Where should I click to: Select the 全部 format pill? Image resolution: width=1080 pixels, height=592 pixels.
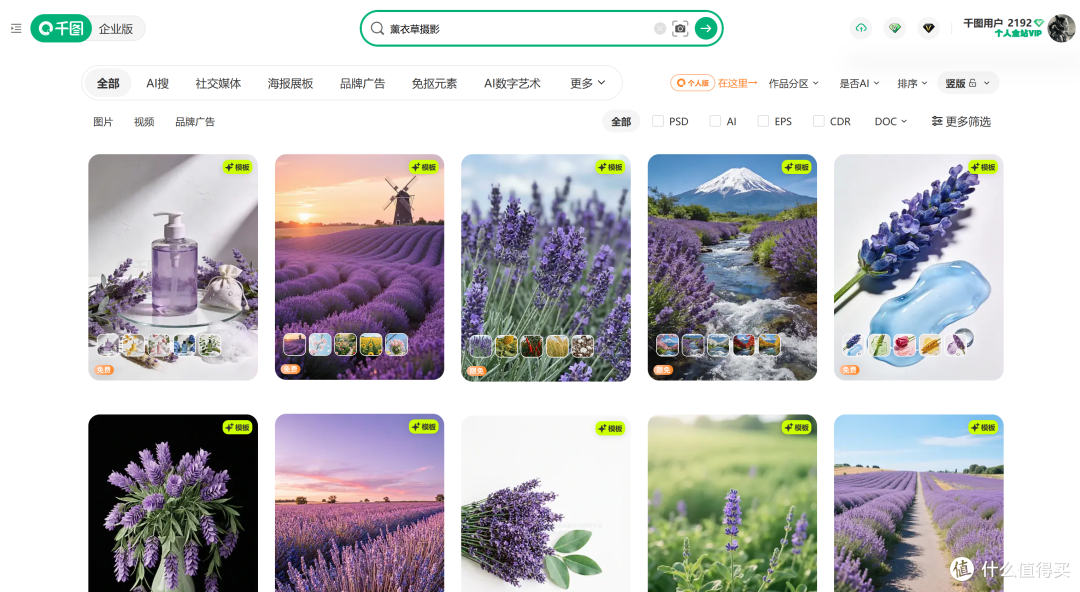point(621,121)
